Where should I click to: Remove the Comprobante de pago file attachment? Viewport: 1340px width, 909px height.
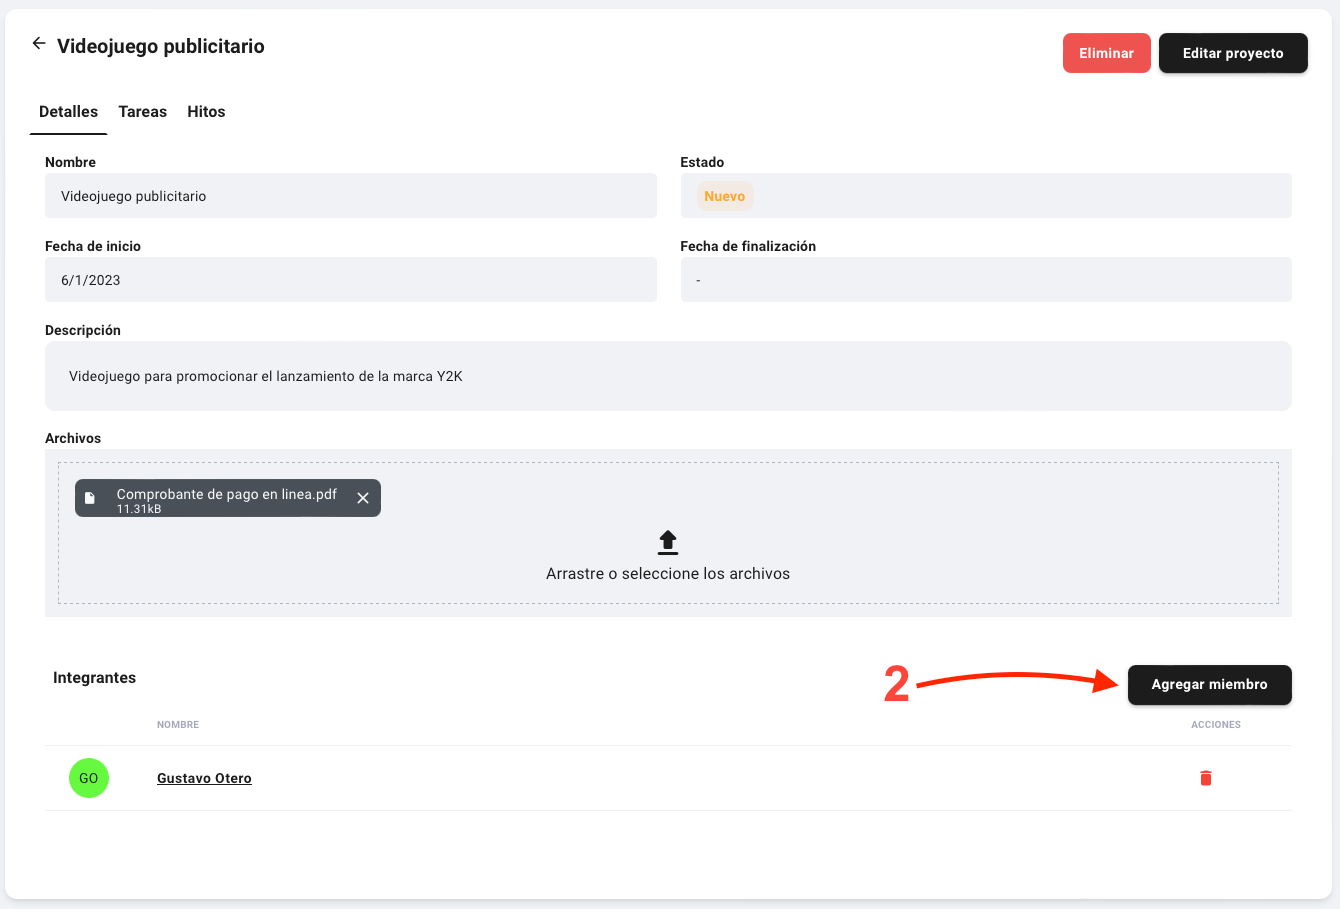[x=363, y=498]
